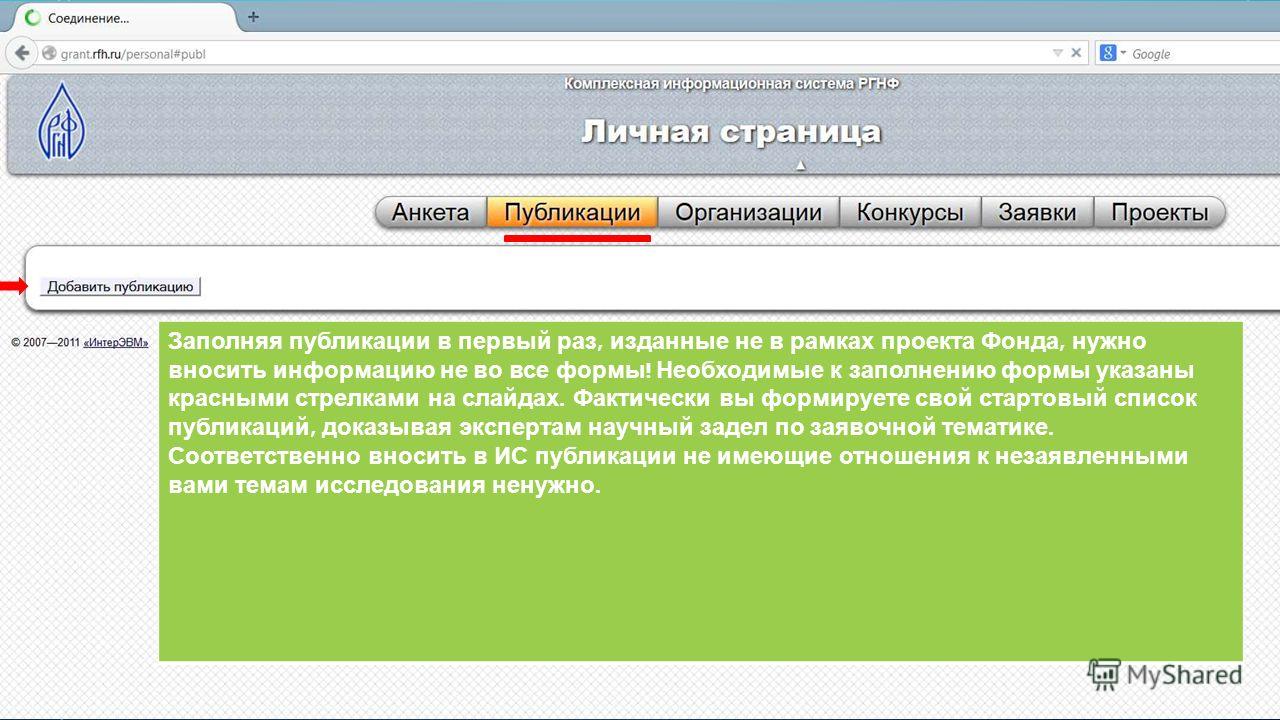The width and height of the screenshot is (1280, 720).
Task: Select the Соединение… browser tab
Action: point(126,18)
